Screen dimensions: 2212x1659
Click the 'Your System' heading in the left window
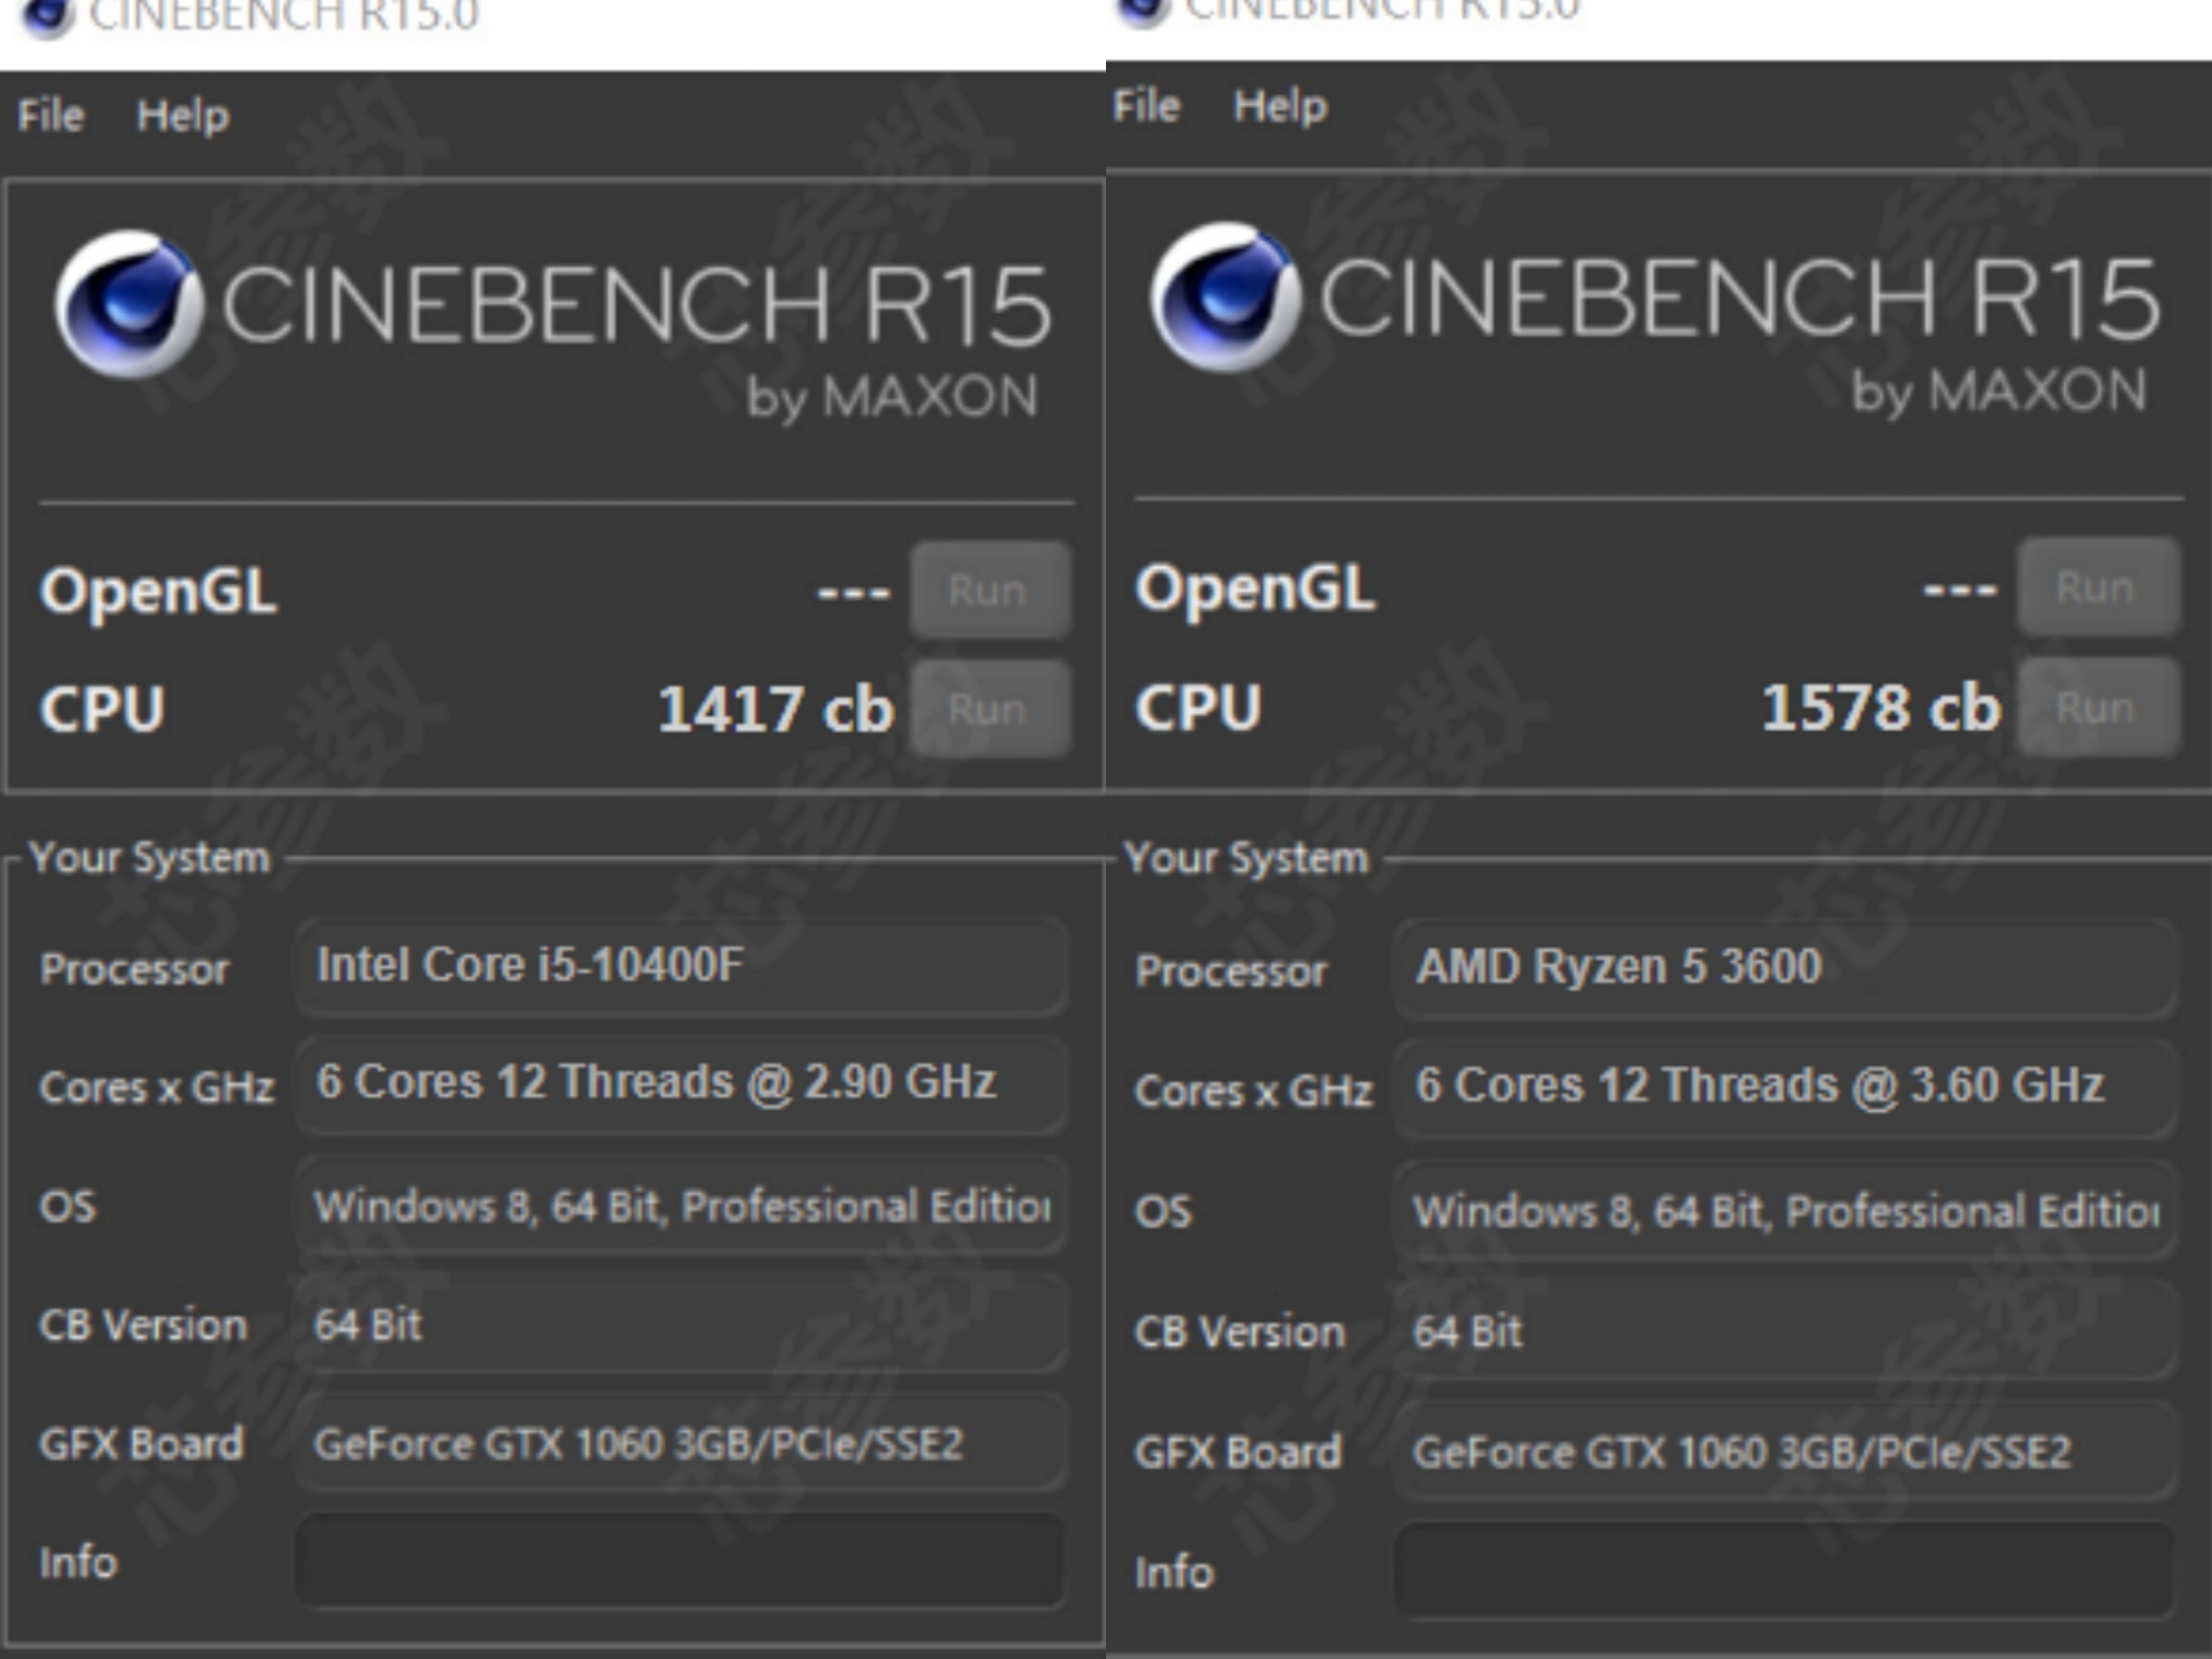149,858
